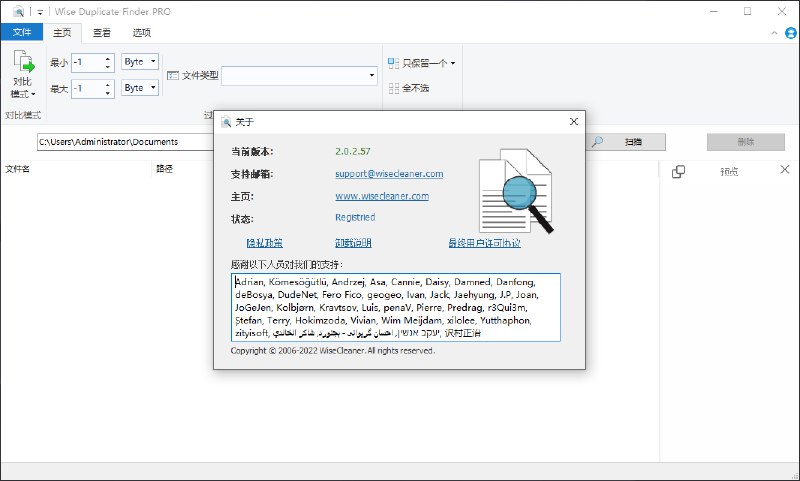Open the 文件 menu tab
Image resolution: width=800 pixels, height=481 pixels.
click(x=21, y=32)
